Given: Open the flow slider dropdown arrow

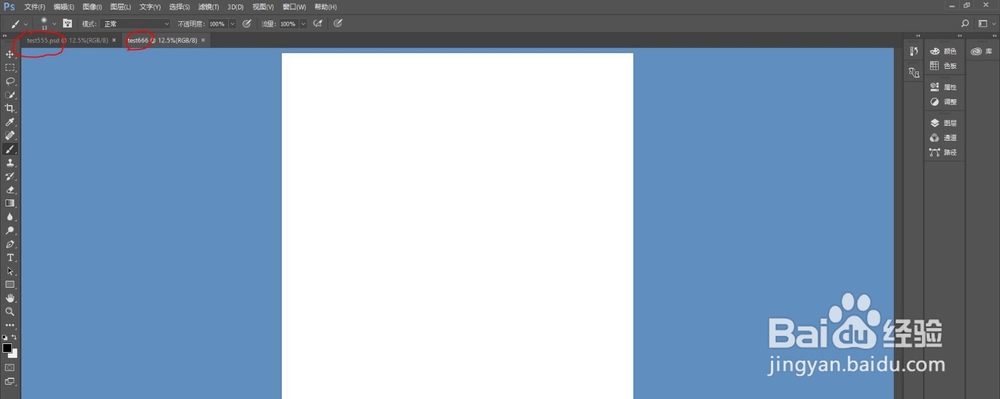Looking at the screenshot, I should [x=303, y=24].
